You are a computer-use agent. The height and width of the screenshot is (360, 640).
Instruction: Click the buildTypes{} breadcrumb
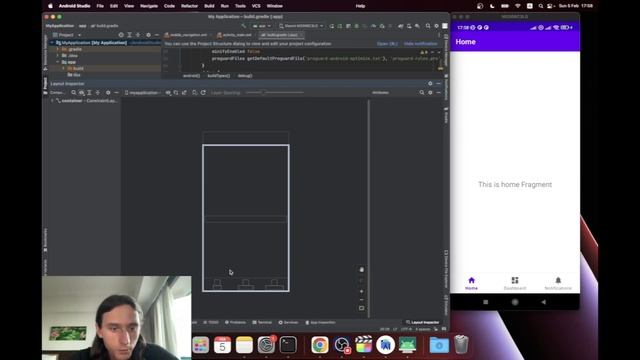click(218, 76)
